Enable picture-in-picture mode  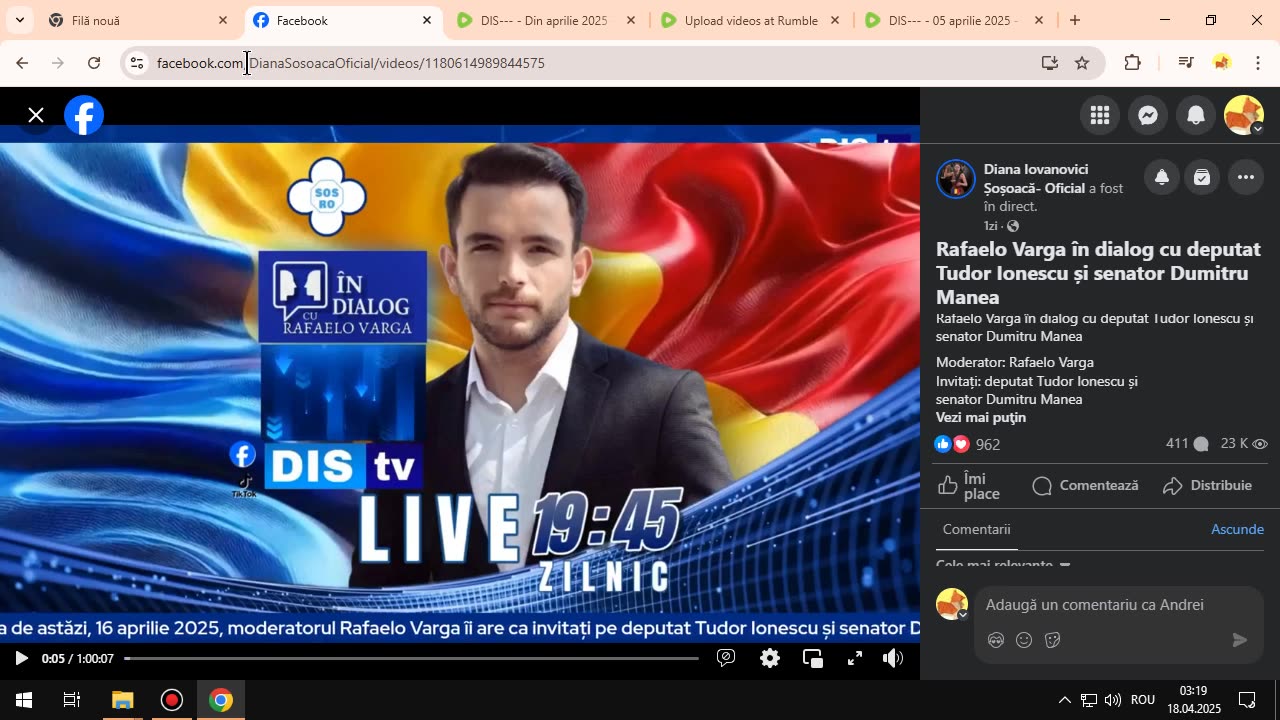pyautogui.click(x=813, y=658)
